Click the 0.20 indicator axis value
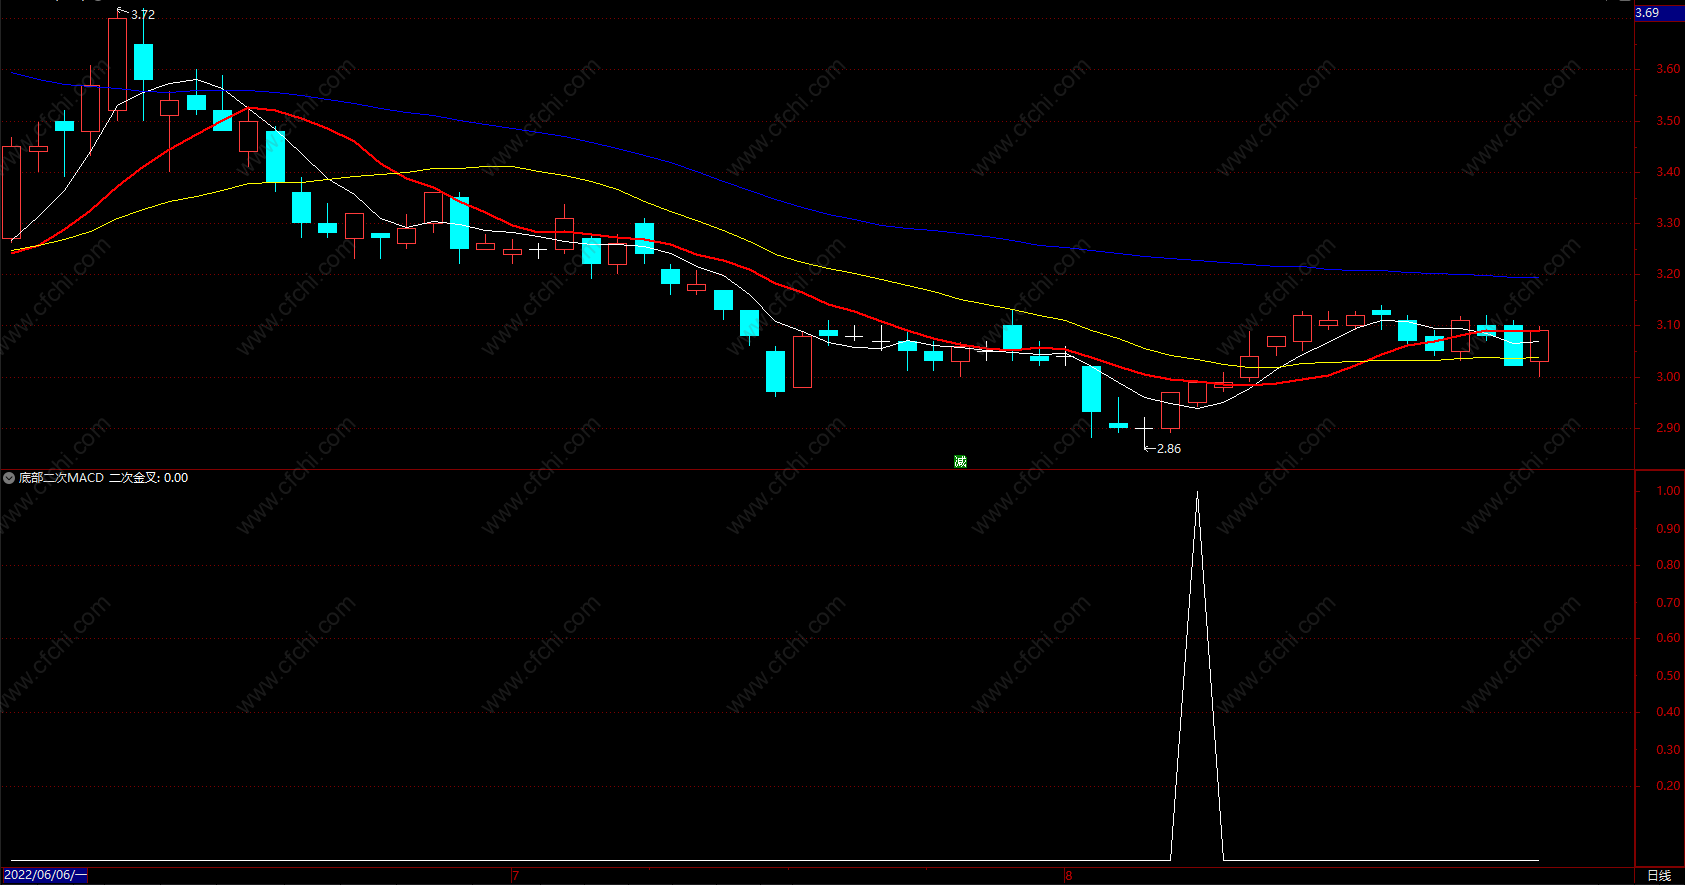The height and width of the screenshot is (885, 1685). click(x=1668, y=786)
